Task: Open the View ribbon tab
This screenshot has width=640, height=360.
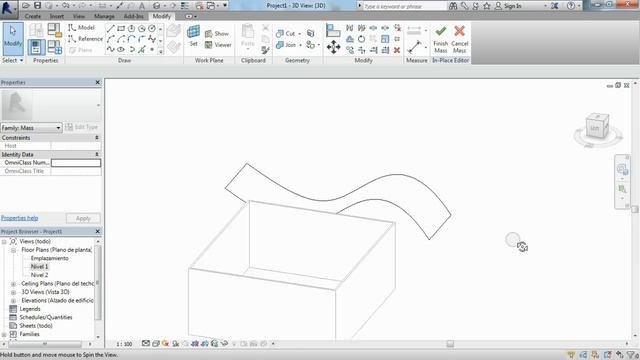Action: 79,16
